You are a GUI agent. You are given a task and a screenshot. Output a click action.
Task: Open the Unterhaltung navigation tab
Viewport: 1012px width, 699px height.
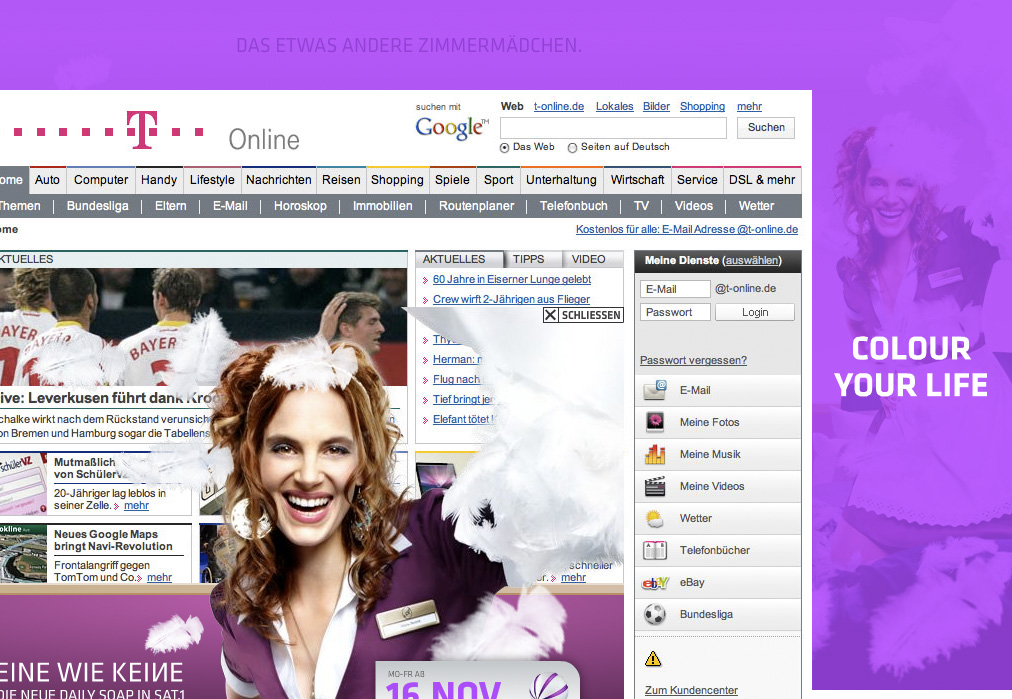562,180
